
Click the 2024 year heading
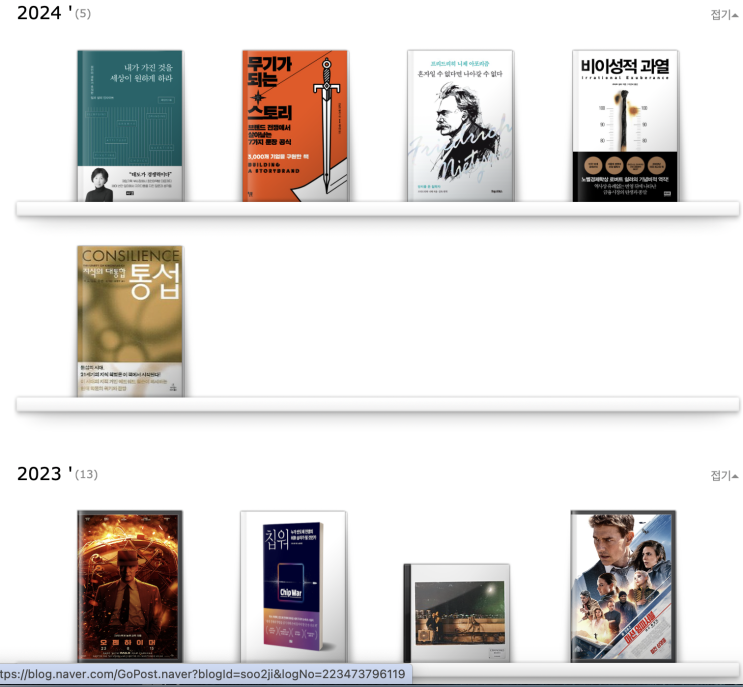tap(45, 13)
